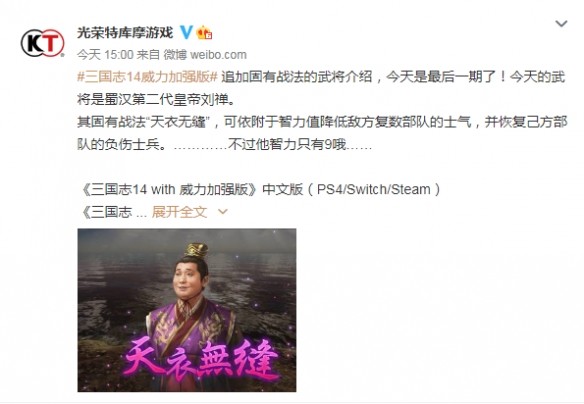
Task: Click the arrow beside 展开全文
Action: 222,212
